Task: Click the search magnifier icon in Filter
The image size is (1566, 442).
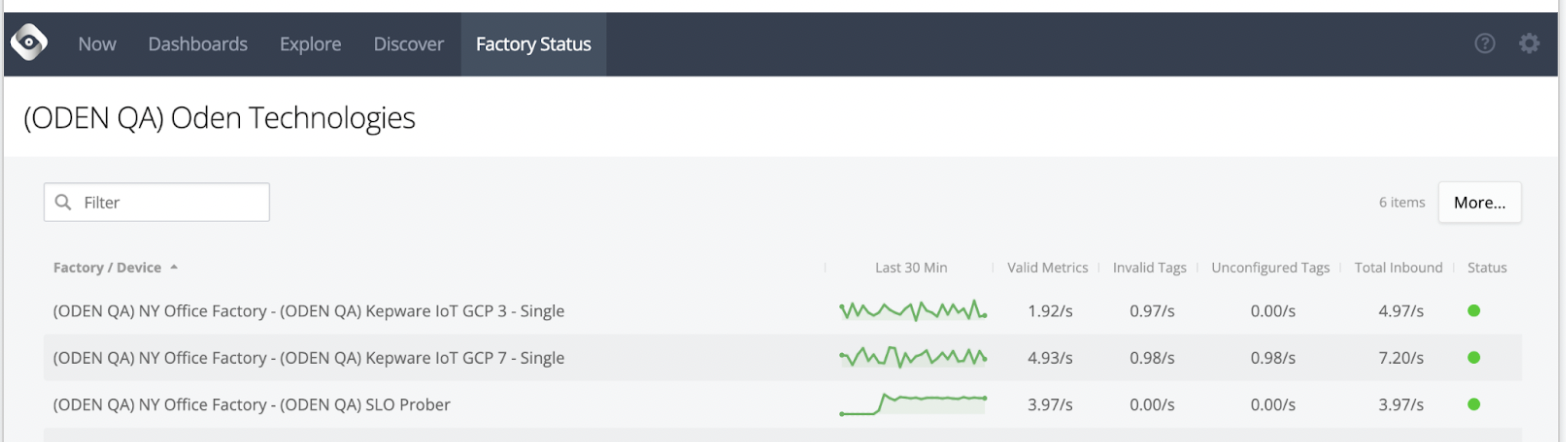Action: coord(64,202)
